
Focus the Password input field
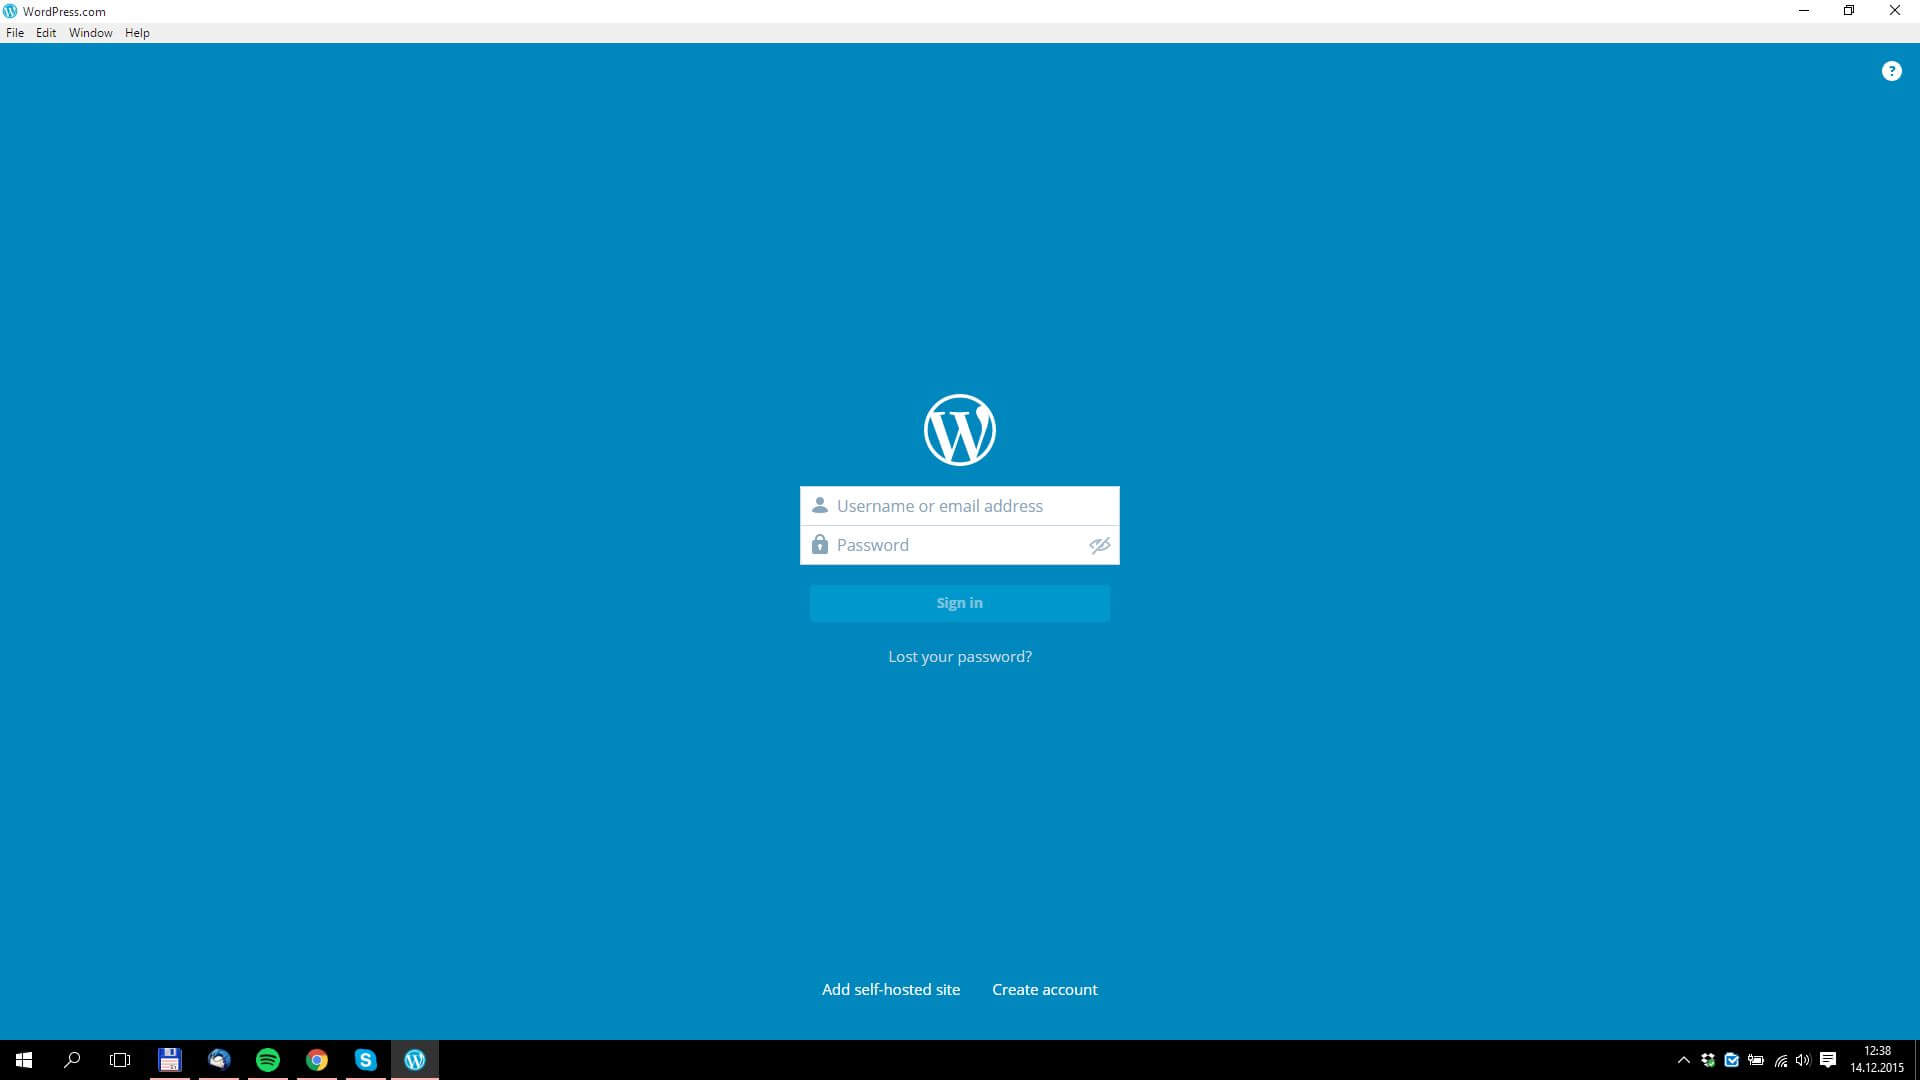(959, 545)
